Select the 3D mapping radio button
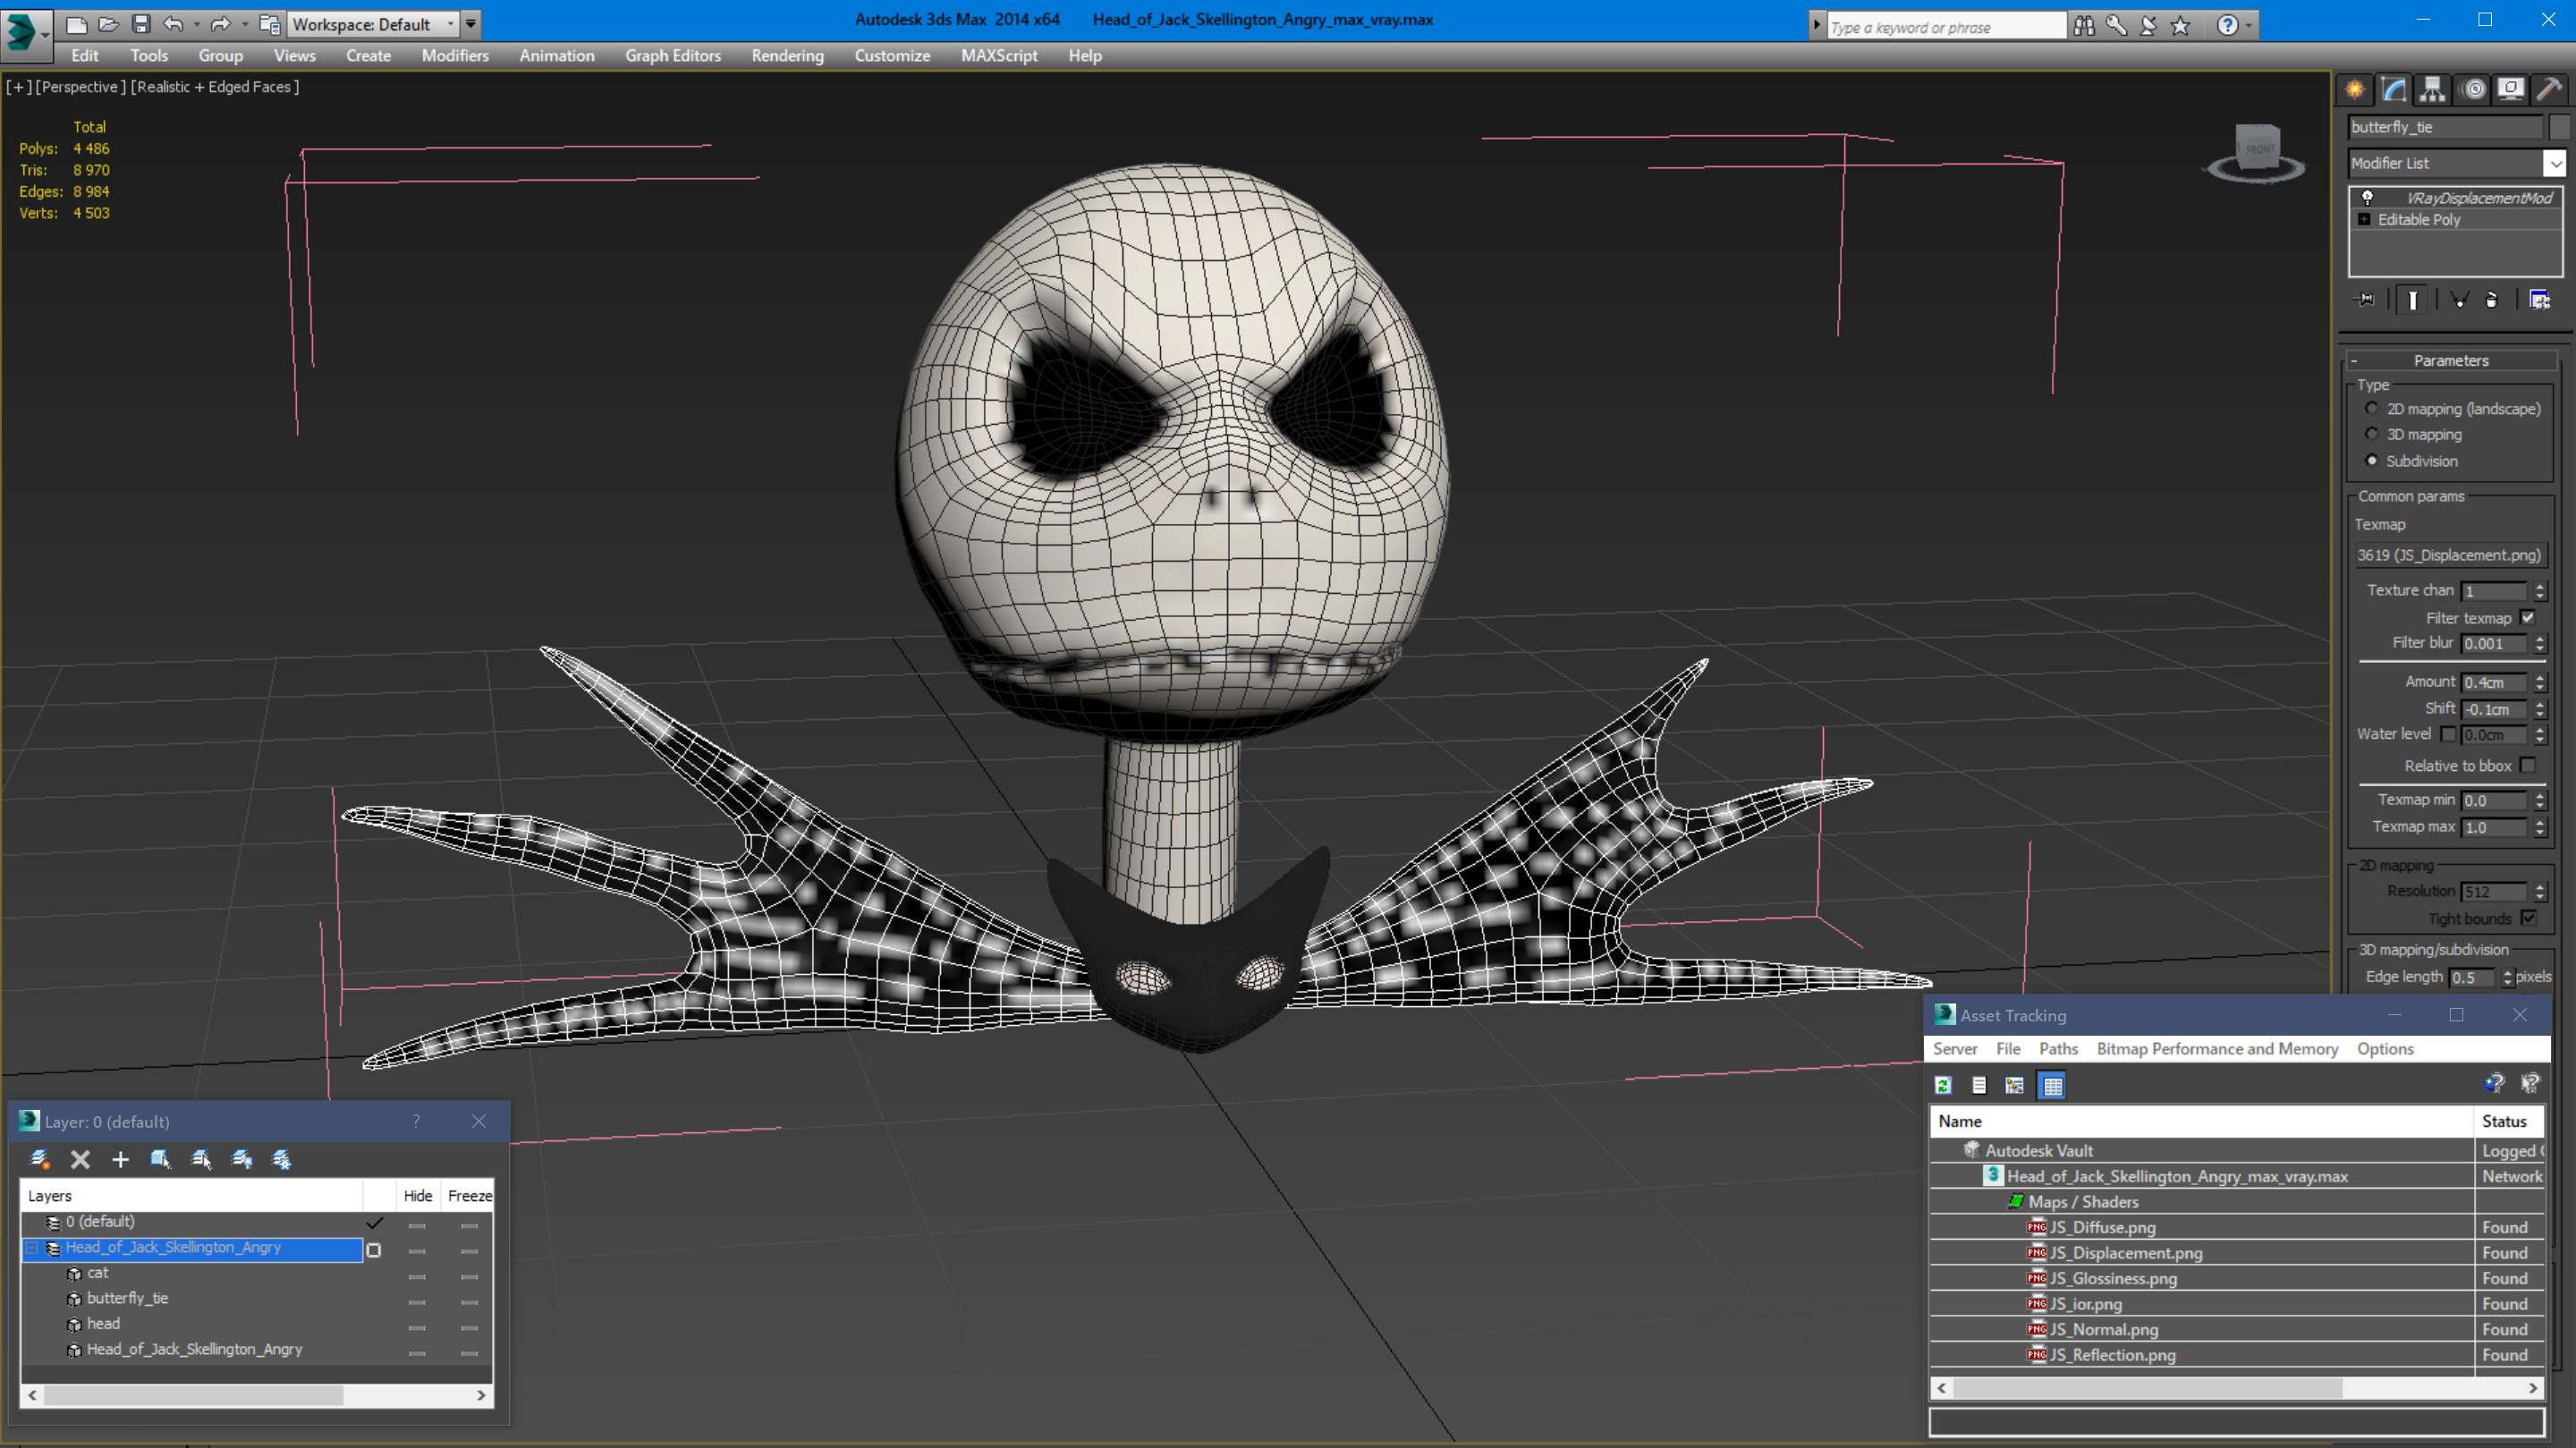Image resolution: width=2576 pixels, height=1448 pixels. 2372,434
